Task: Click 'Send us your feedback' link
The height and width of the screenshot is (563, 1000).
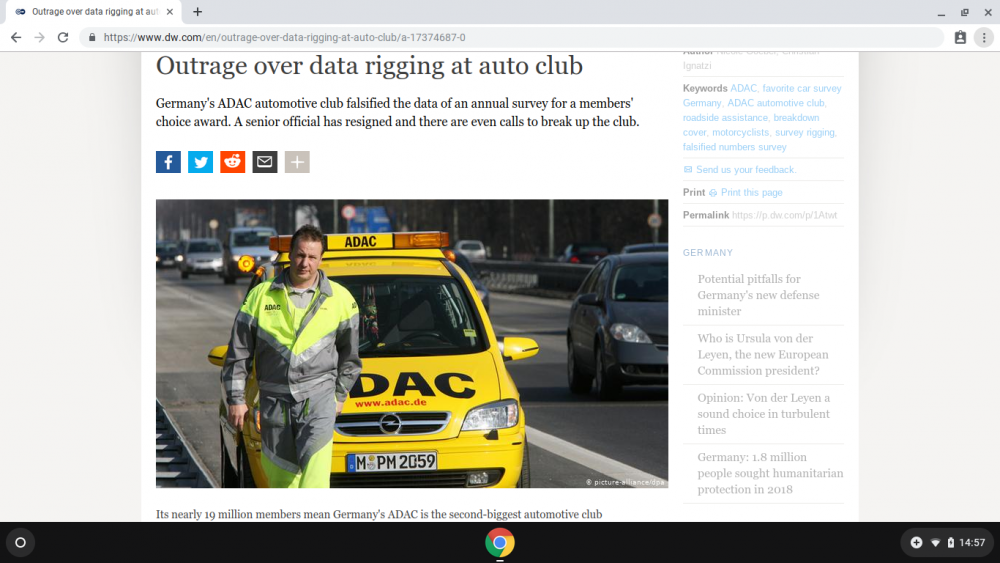Action: pyautogui.click(x=746, y=170)
